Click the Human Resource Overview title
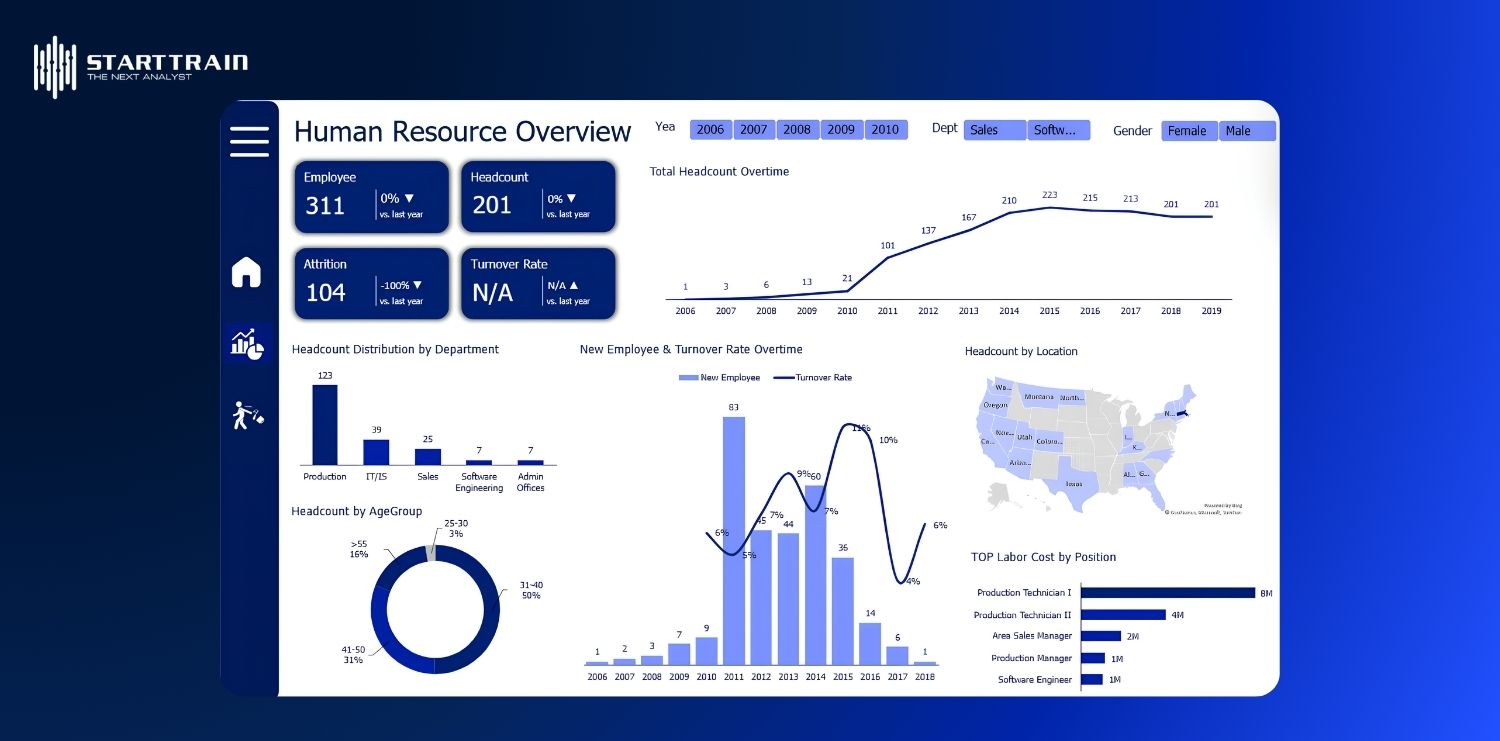Image resolution: width=1500 pixels, height=741 pixels. (x=463, y=132)
